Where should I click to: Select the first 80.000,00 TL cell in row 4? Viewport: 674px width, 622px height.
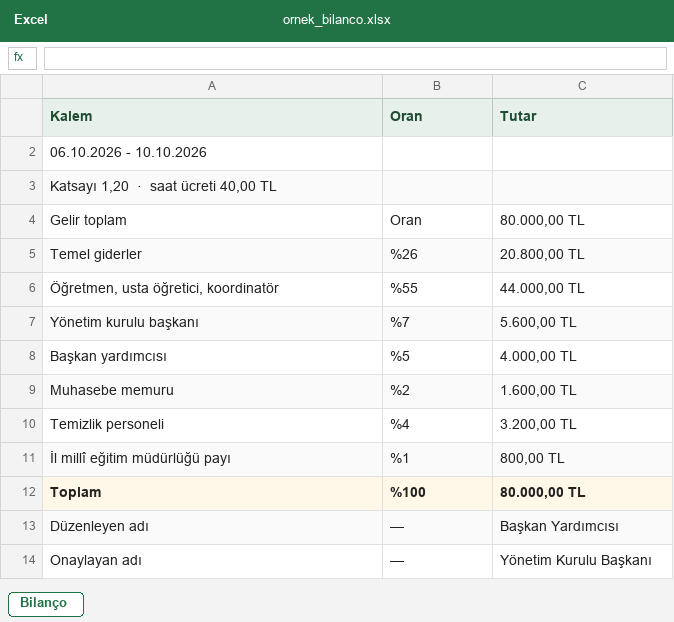pyautogui.click(x=582, y=221)
